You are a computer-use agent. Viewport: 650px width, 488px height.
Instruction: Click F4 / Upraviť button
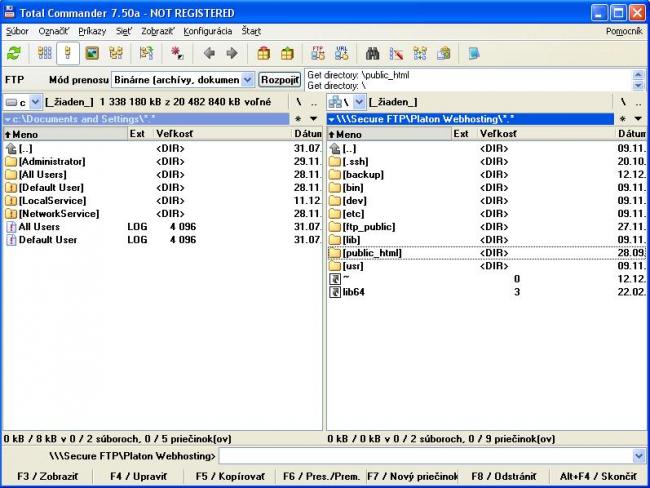(138, 476)
